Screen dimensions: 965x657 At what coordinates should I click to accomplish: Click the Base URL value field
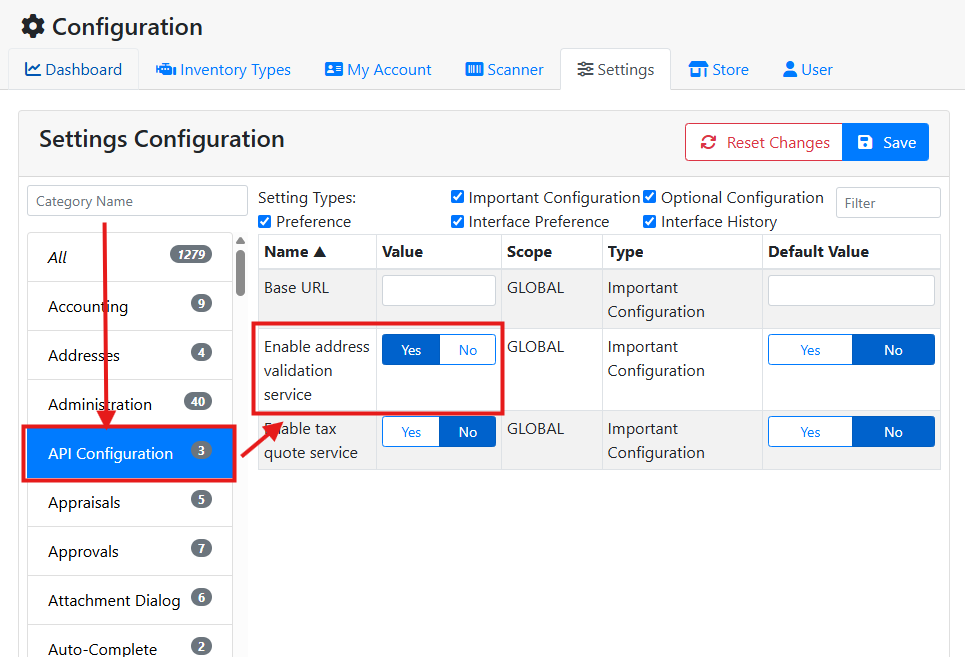click(438, 290)
